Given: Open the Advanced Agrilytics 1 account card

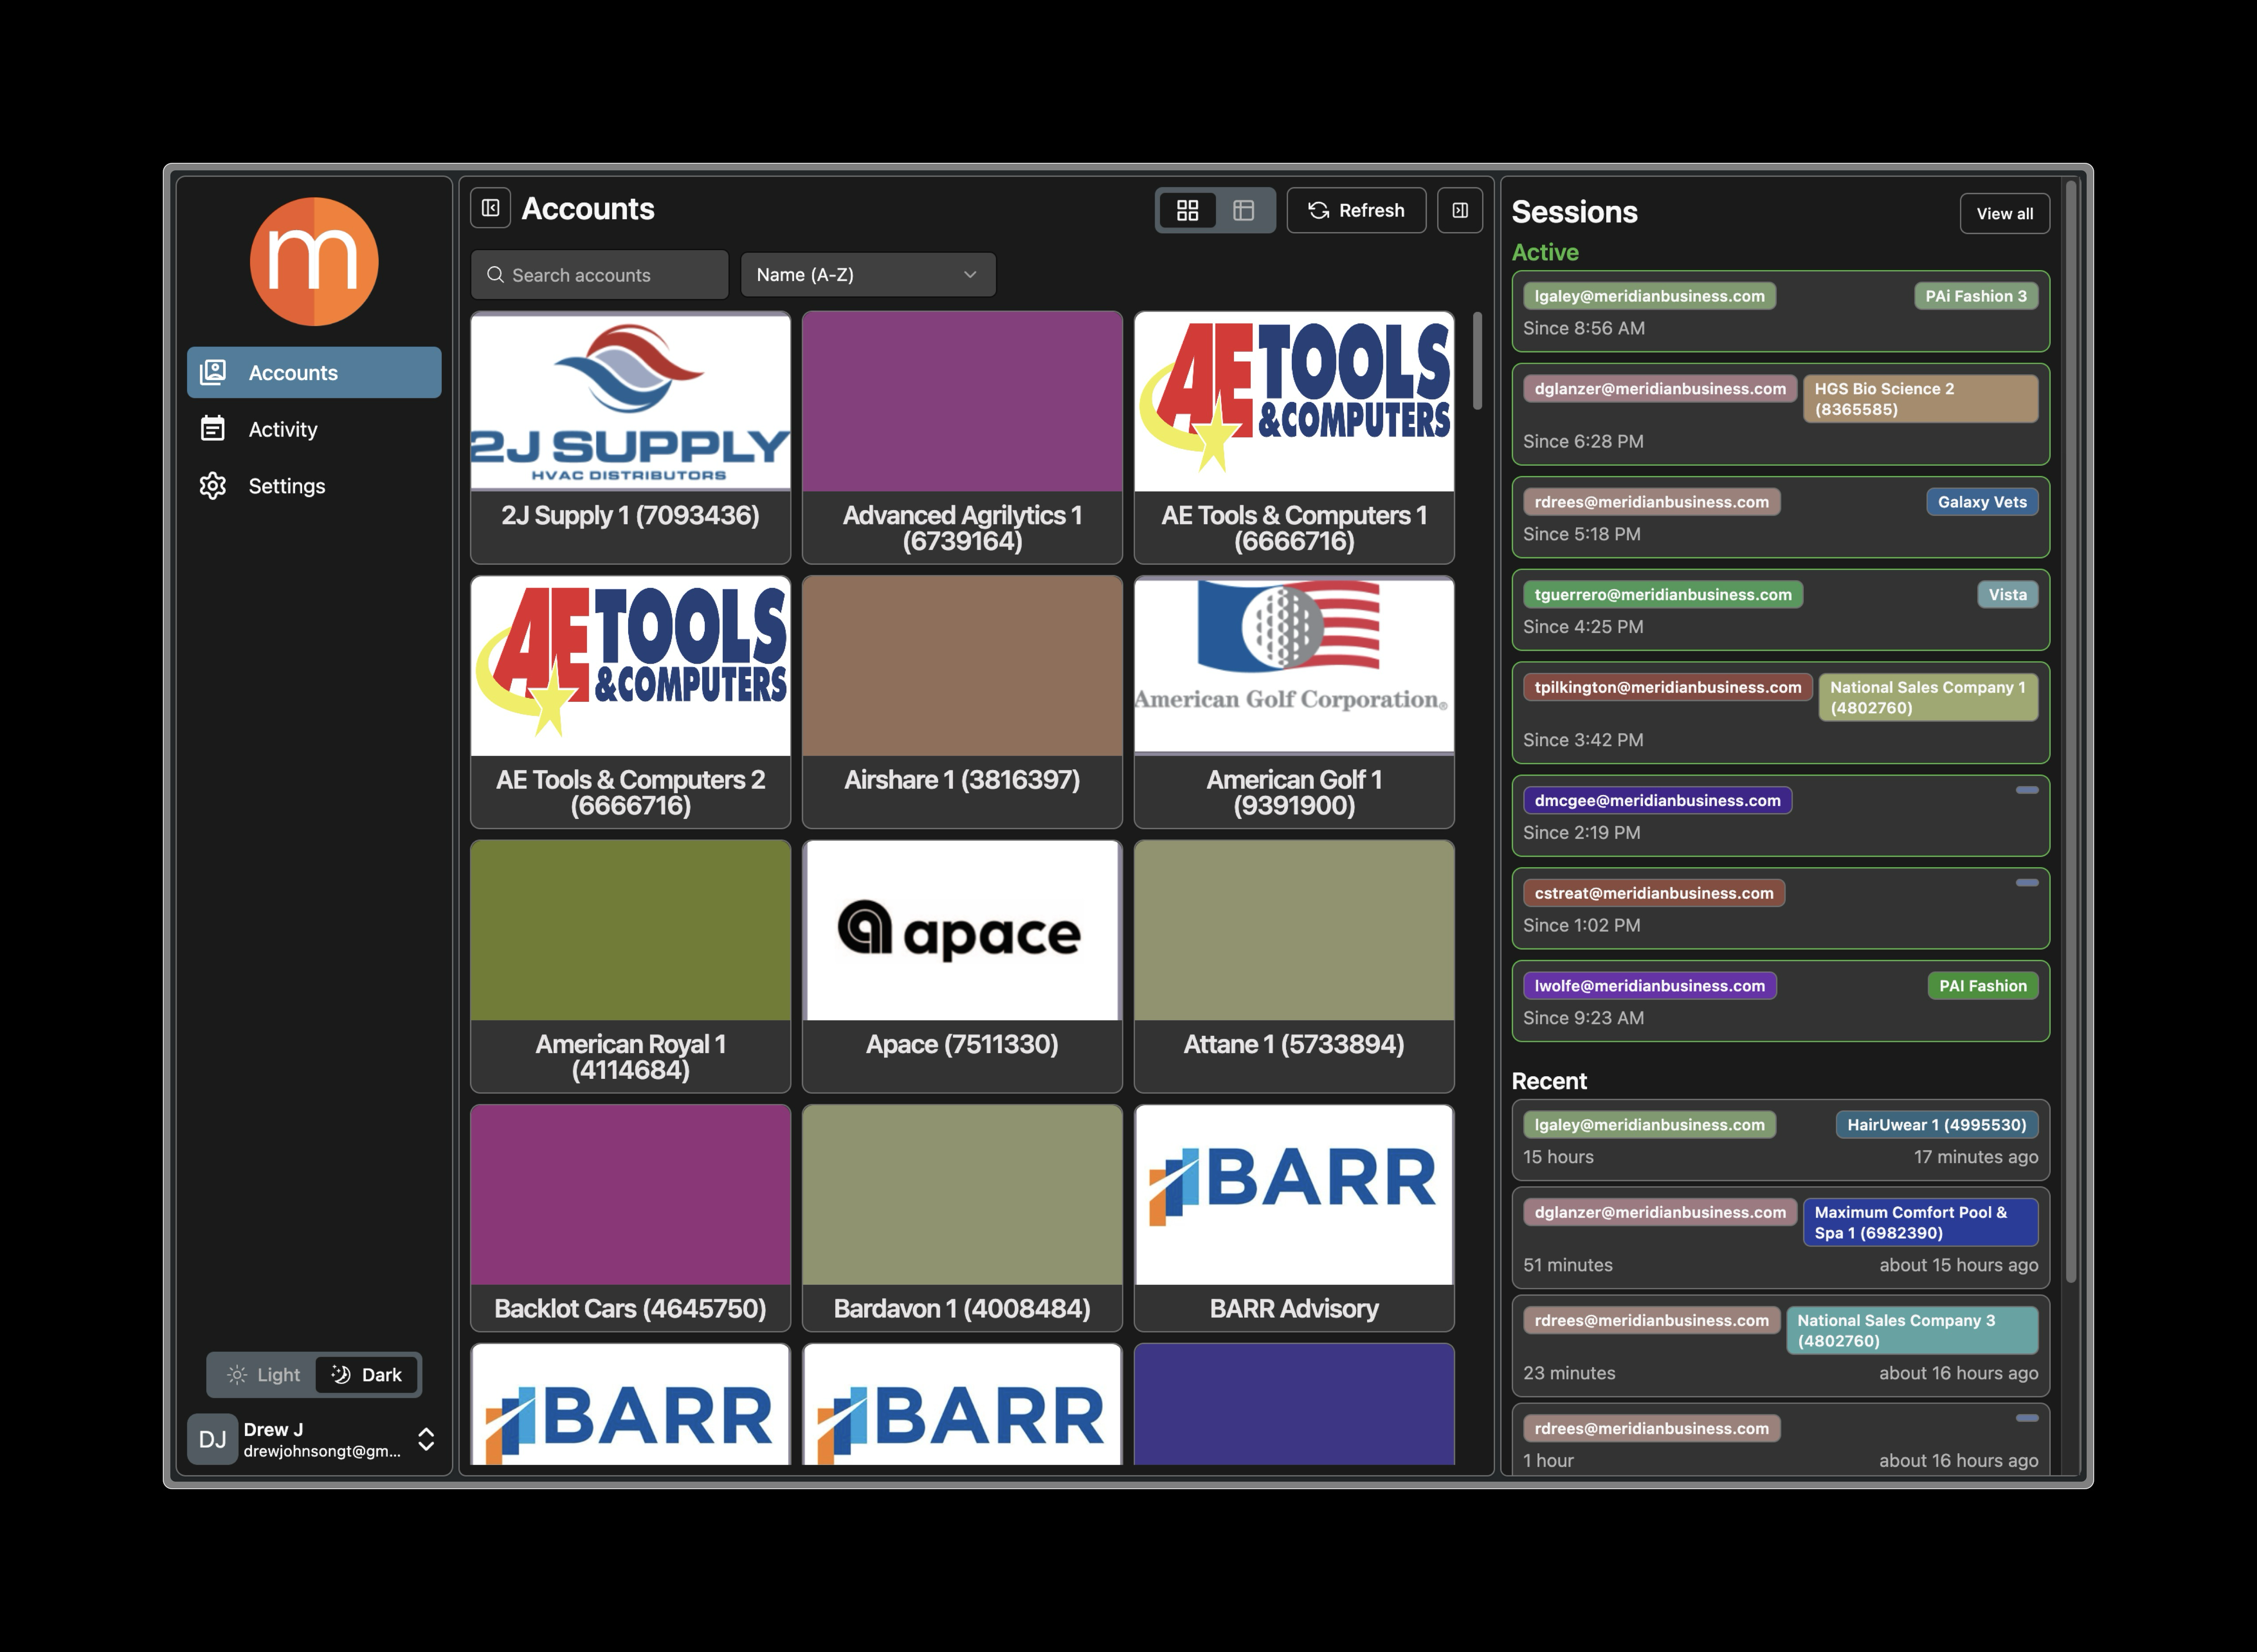Looking at the screenshot, I should [962, 437].
